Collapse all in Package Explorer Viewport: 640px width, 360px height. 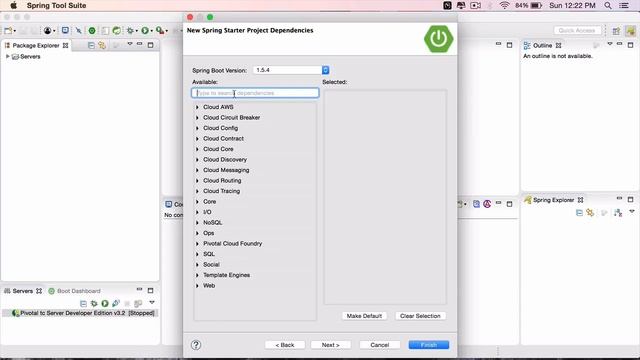91,45
